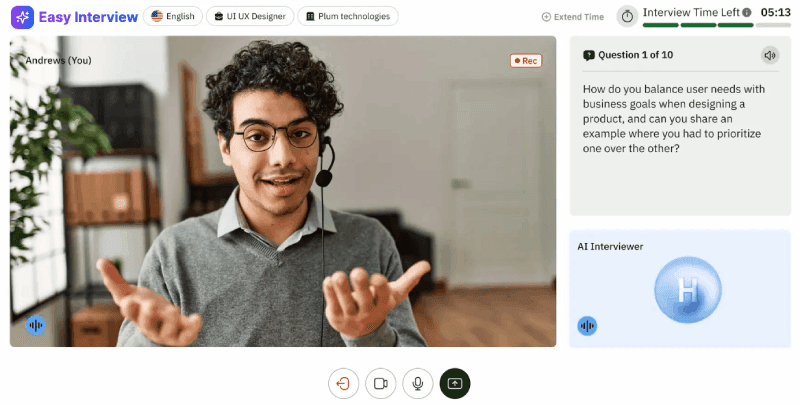Click the Andrews (You) name label
Screen dimensions: 800x406
click(58, 60)
